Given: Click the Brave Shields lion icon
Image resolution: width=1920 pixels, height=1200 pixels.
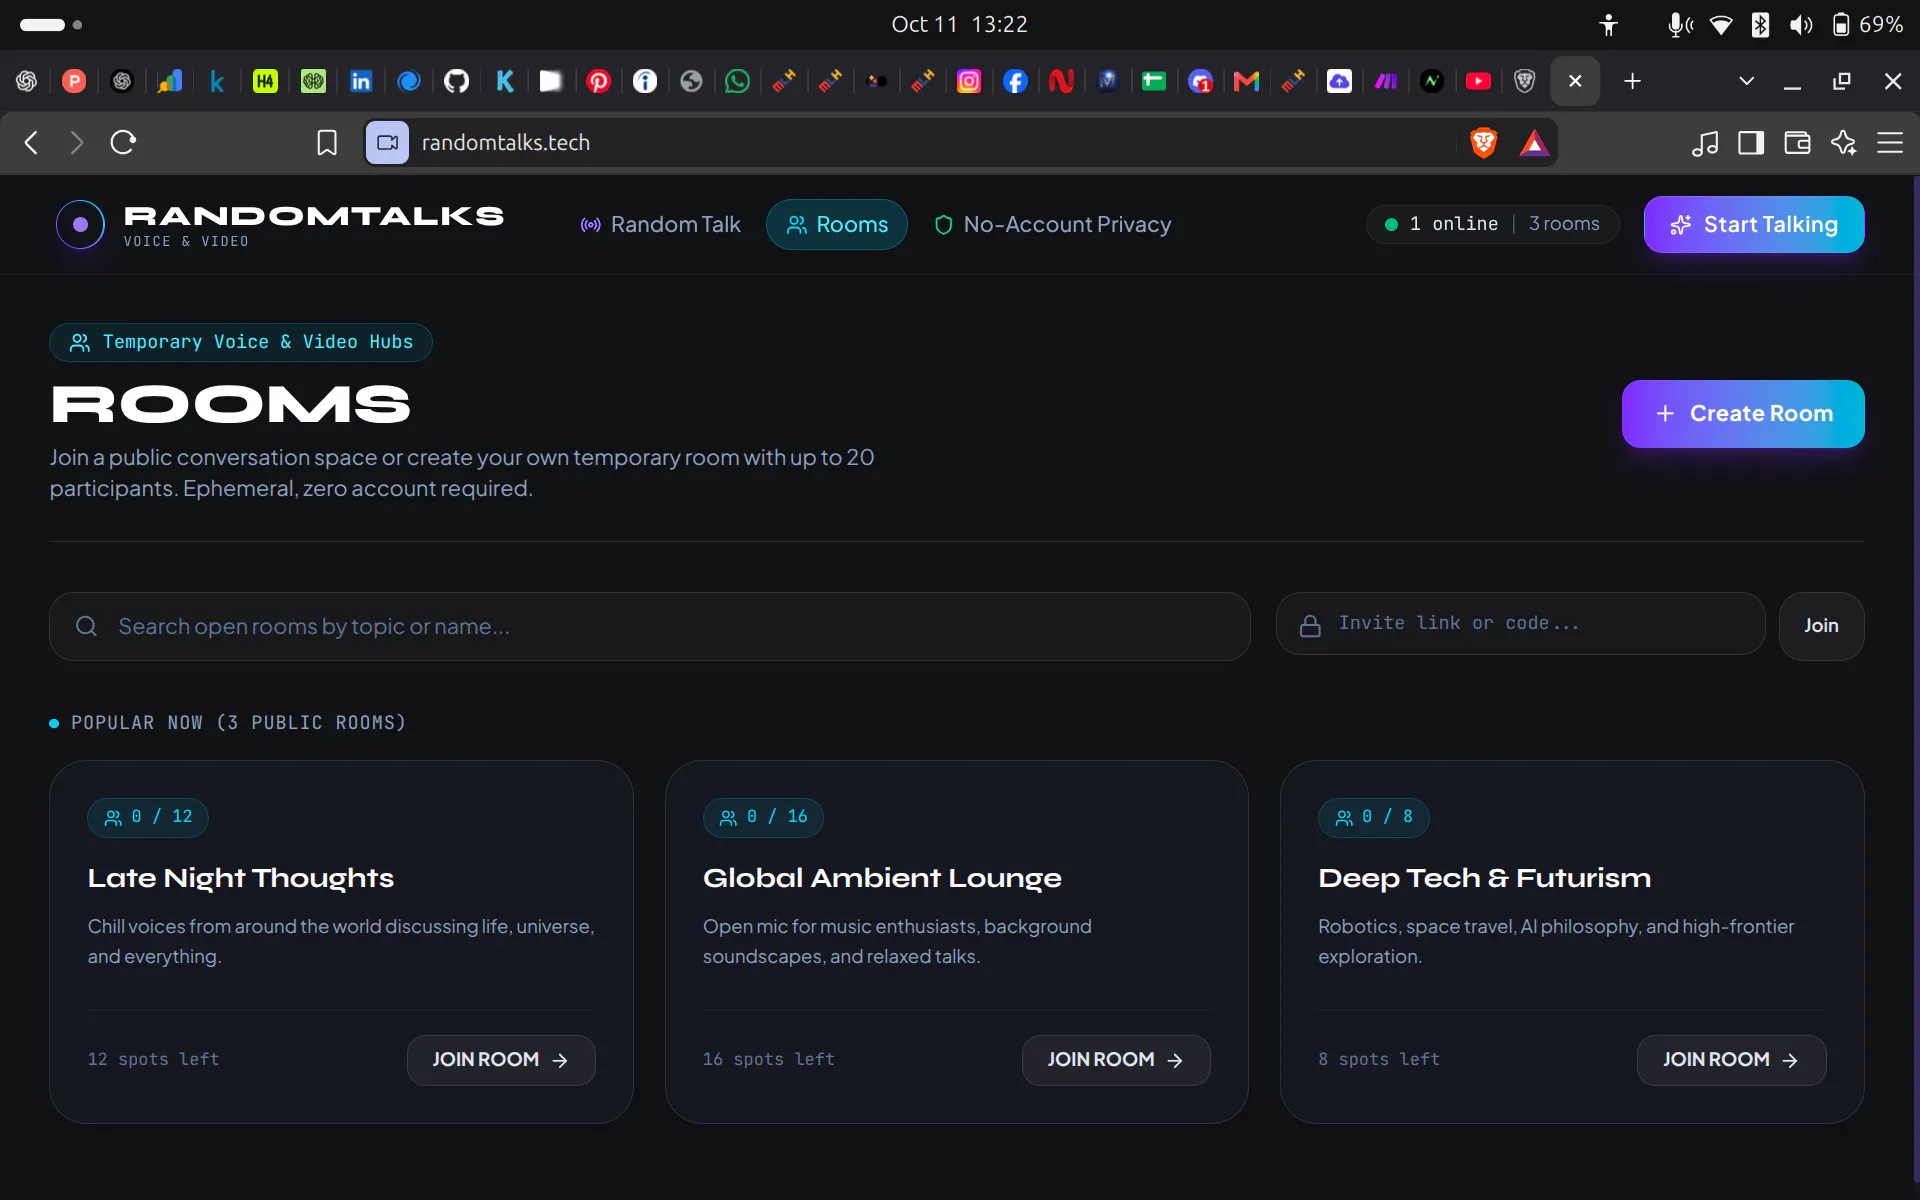Looking at the screenshot, I should tap(1483, 143).
